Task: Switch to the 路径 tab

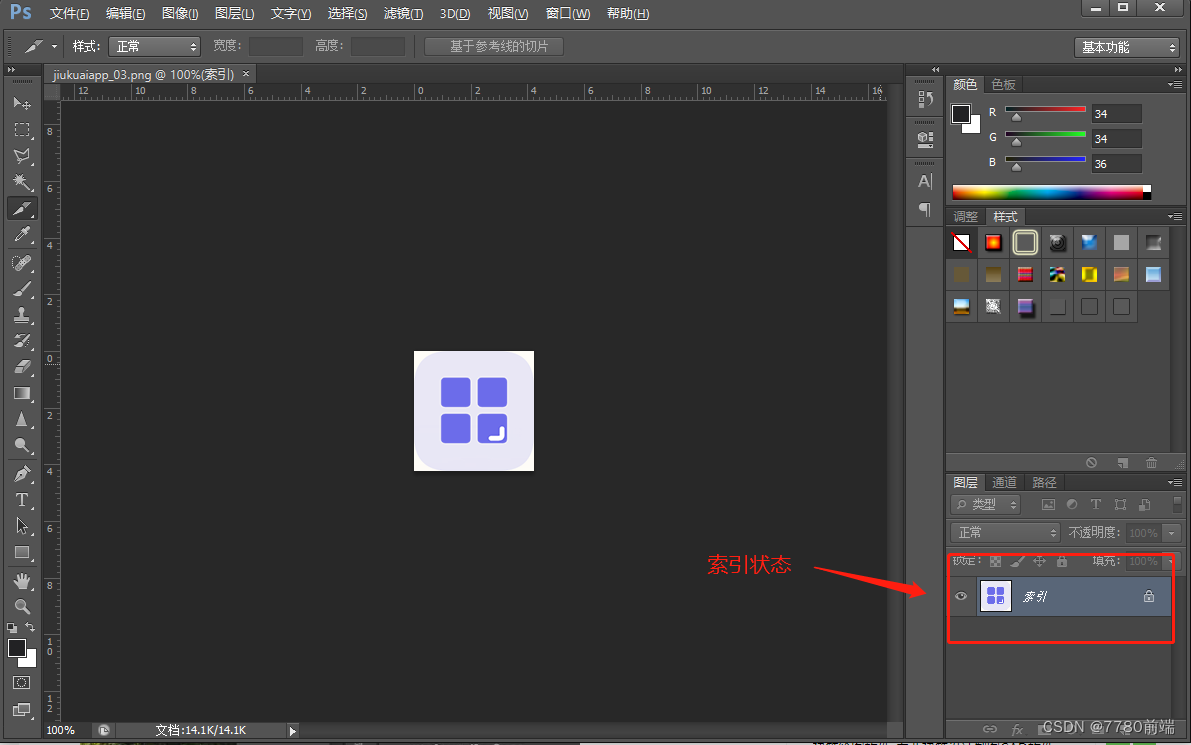Action: (x=1044, y=482)
